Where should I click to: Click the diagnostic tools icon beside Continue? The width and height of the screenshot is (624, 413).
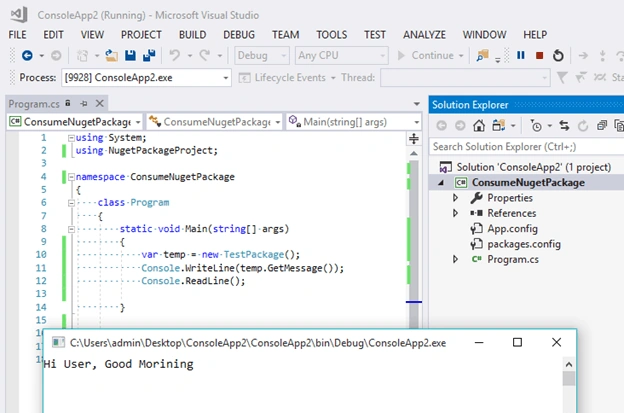[482, 55]
